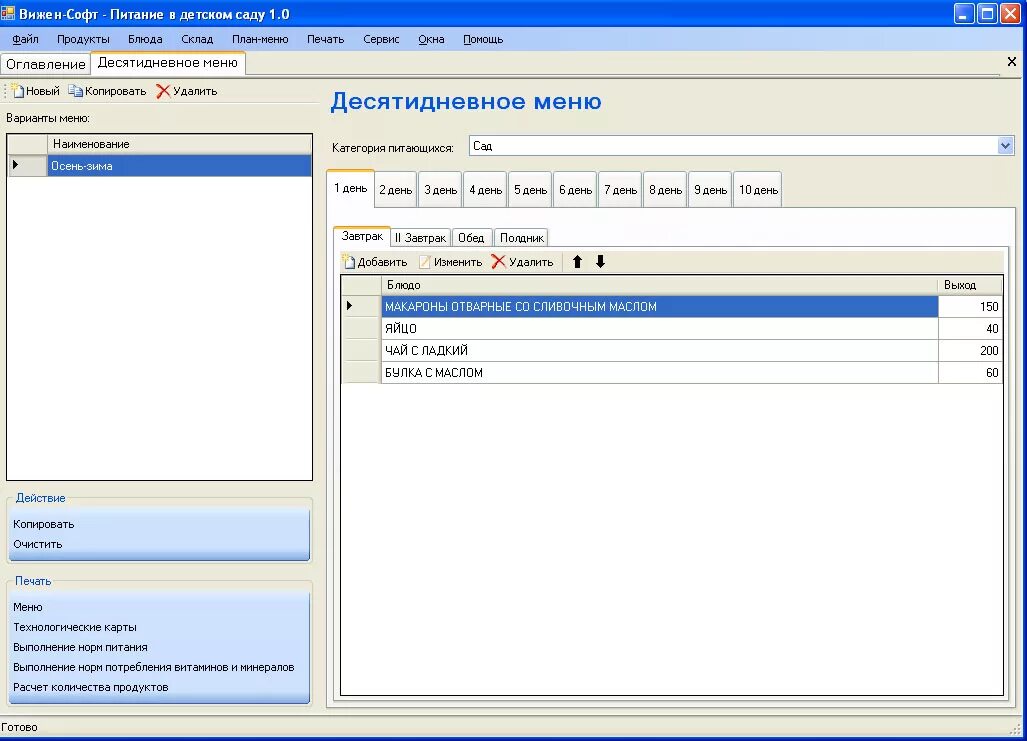This screenshot has width=1027, height=741.
Task: Switch to the 2 день tab
Action: pyautogui.click(x=396, y=190)
